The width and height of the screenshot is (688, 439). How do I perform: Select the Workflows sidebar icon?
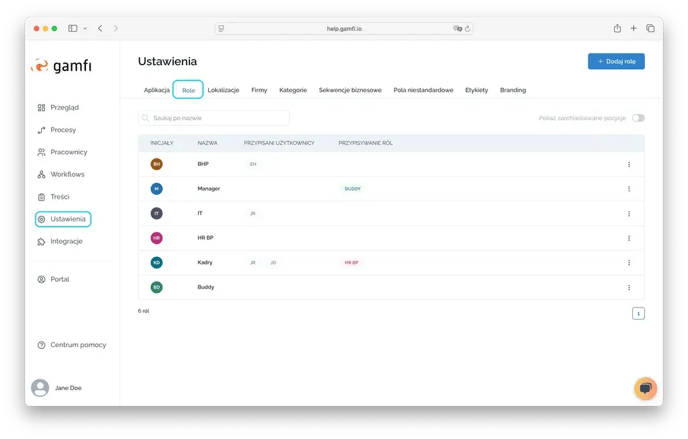(41, 174)
